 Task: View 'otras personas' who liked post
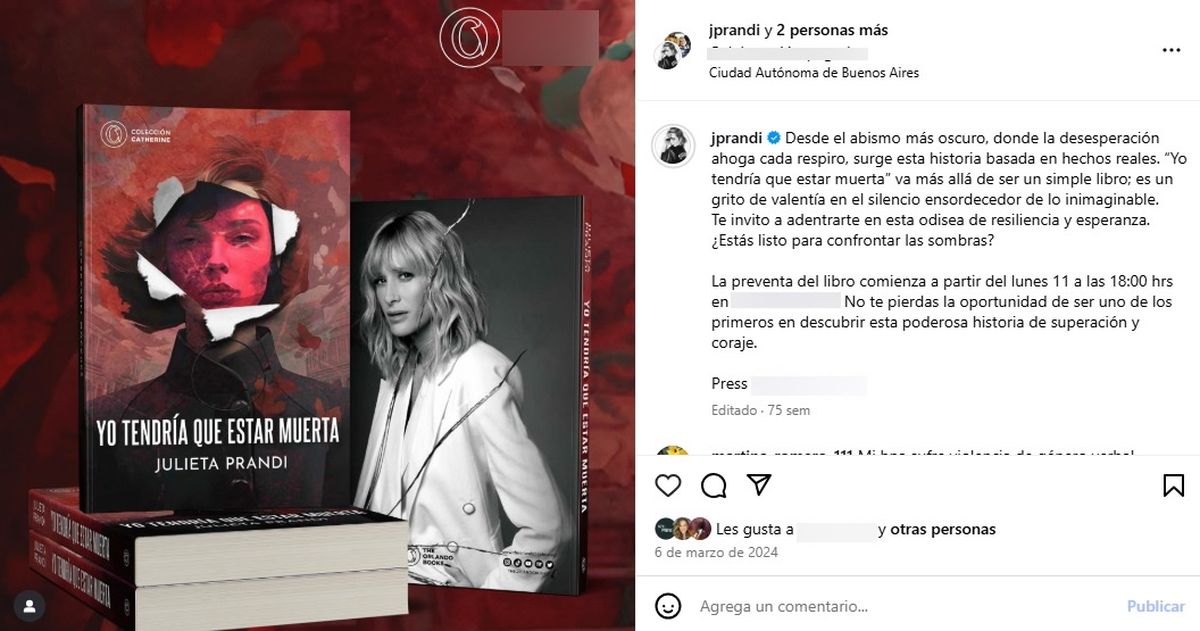(943, 530)
